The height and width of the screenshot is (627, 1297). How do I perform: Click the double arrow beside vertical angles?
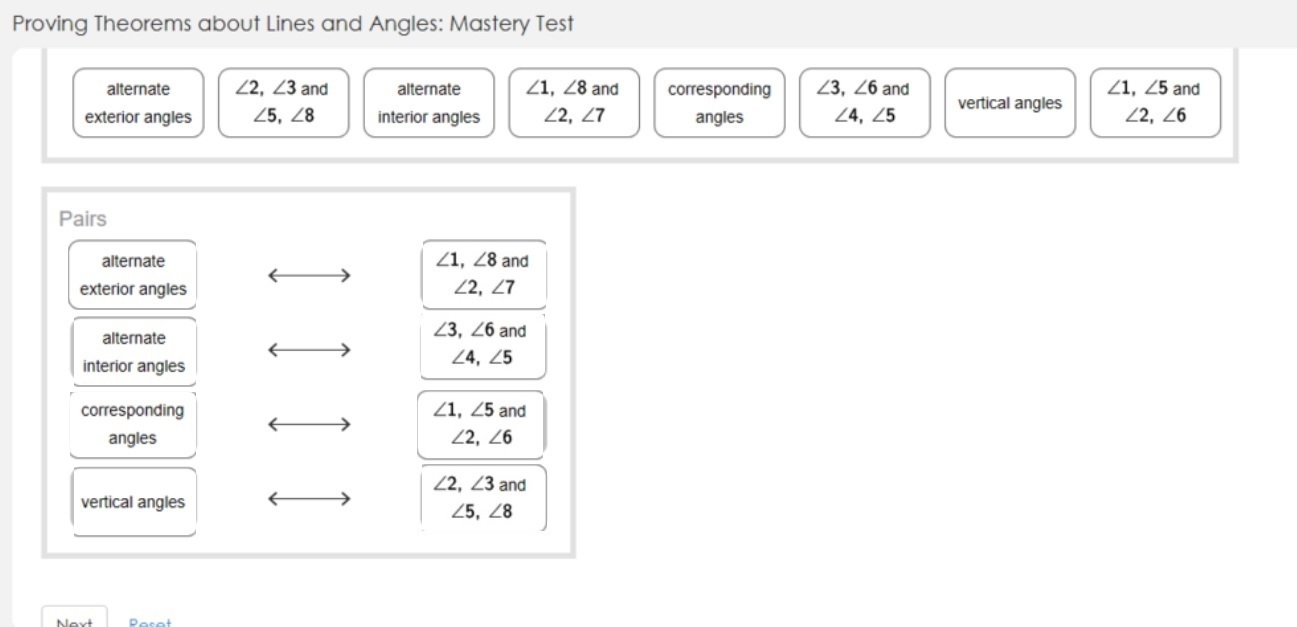[309, 498]
